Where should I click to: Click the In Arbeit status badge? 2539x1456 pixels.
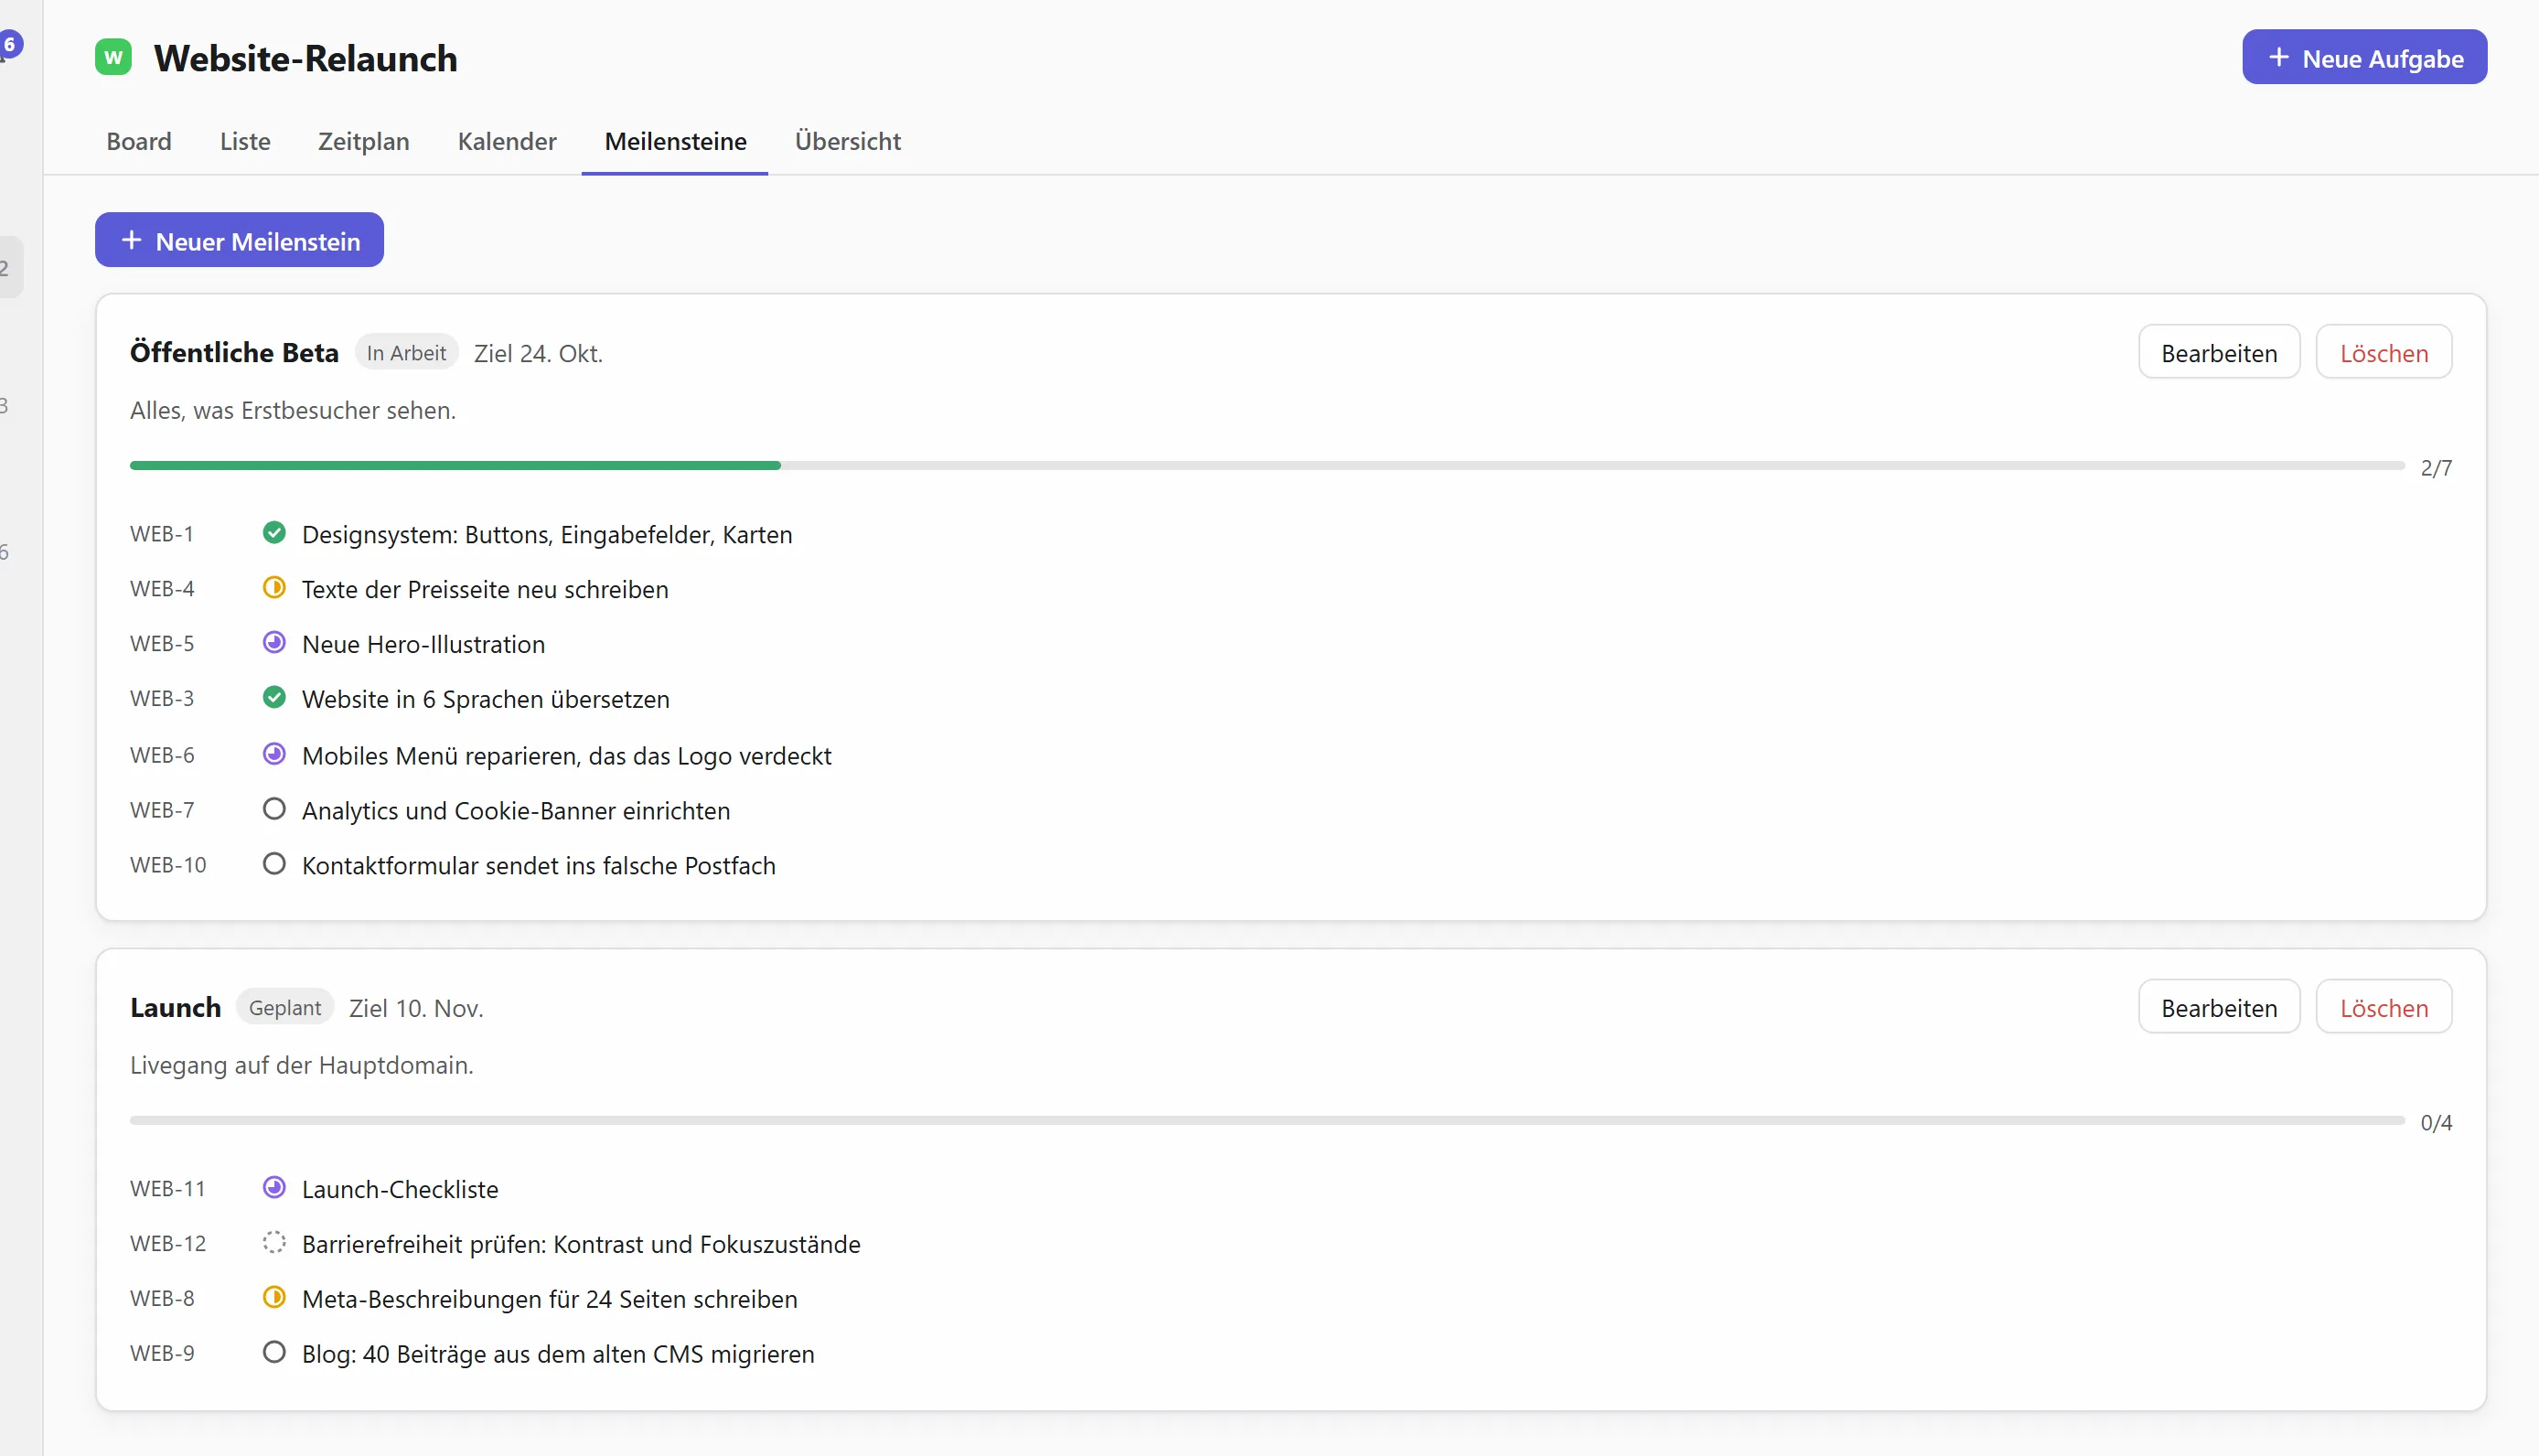click(406, 353)
